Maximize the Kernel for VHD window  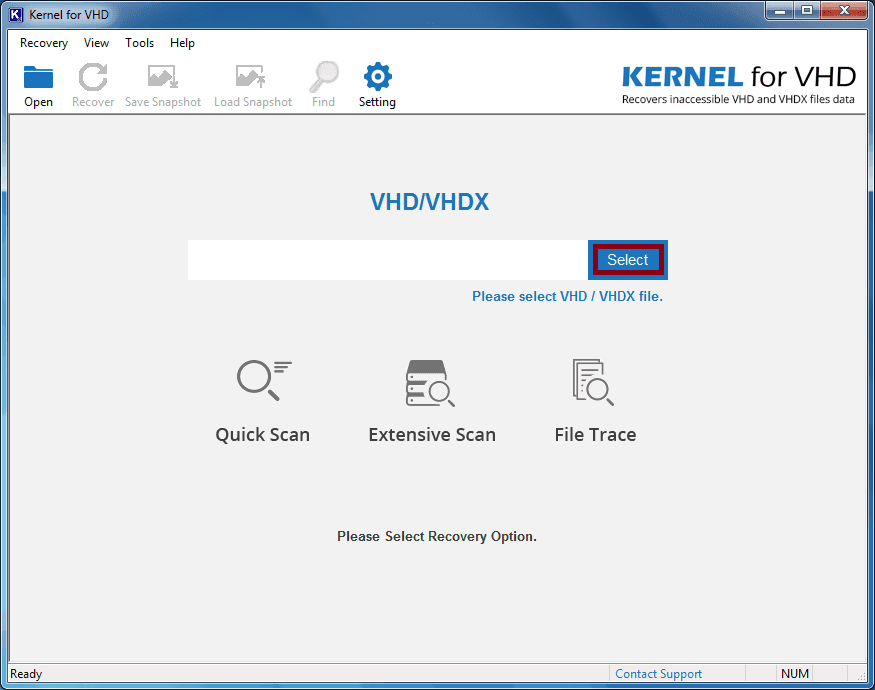807,11
